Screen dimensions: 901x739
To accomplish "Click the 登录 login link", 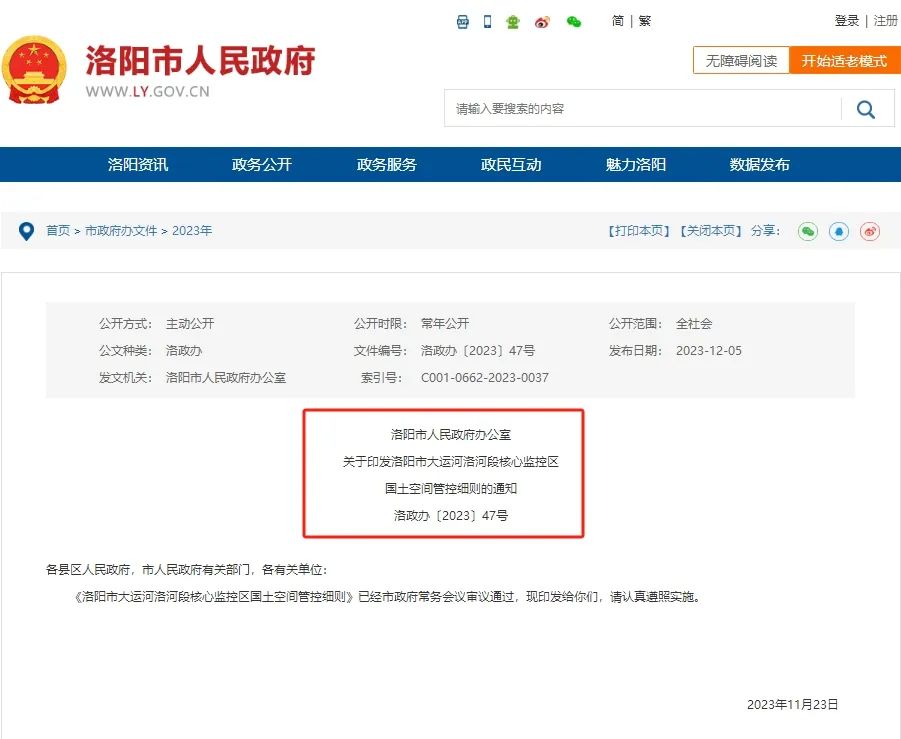I will (x=847, y=21).
